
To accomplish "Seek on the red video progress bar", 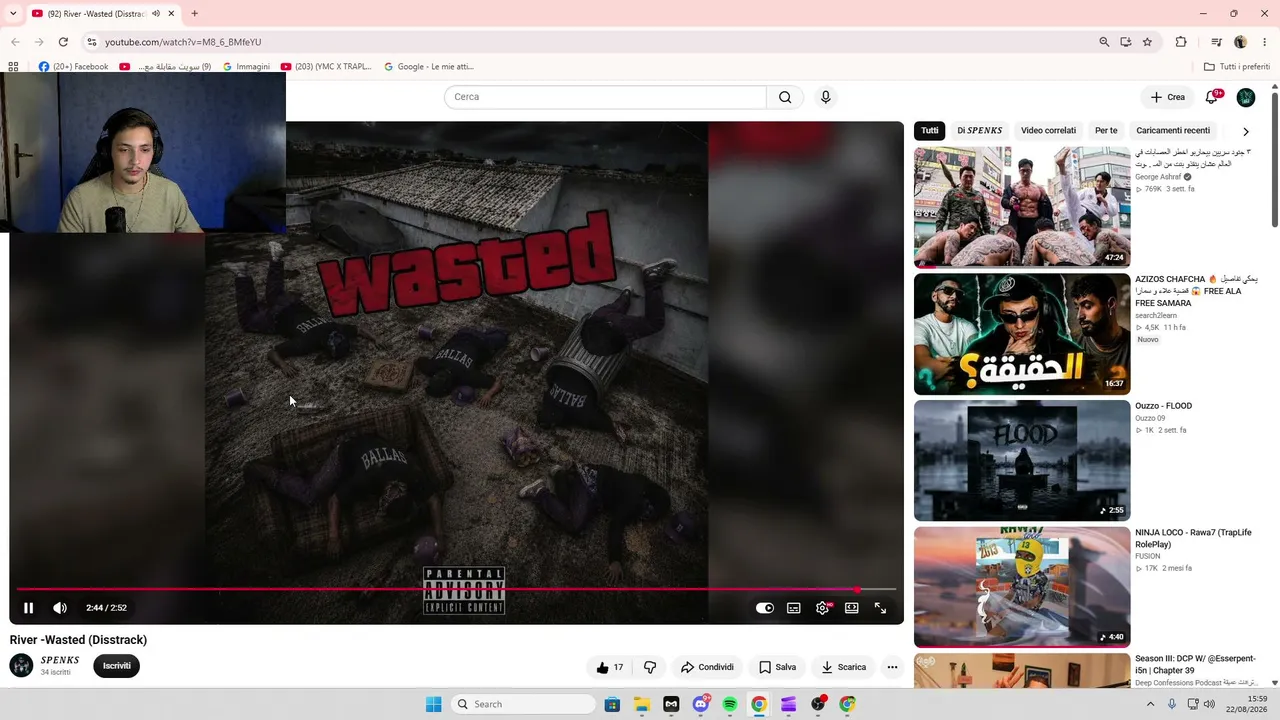I will click(456, 589).
